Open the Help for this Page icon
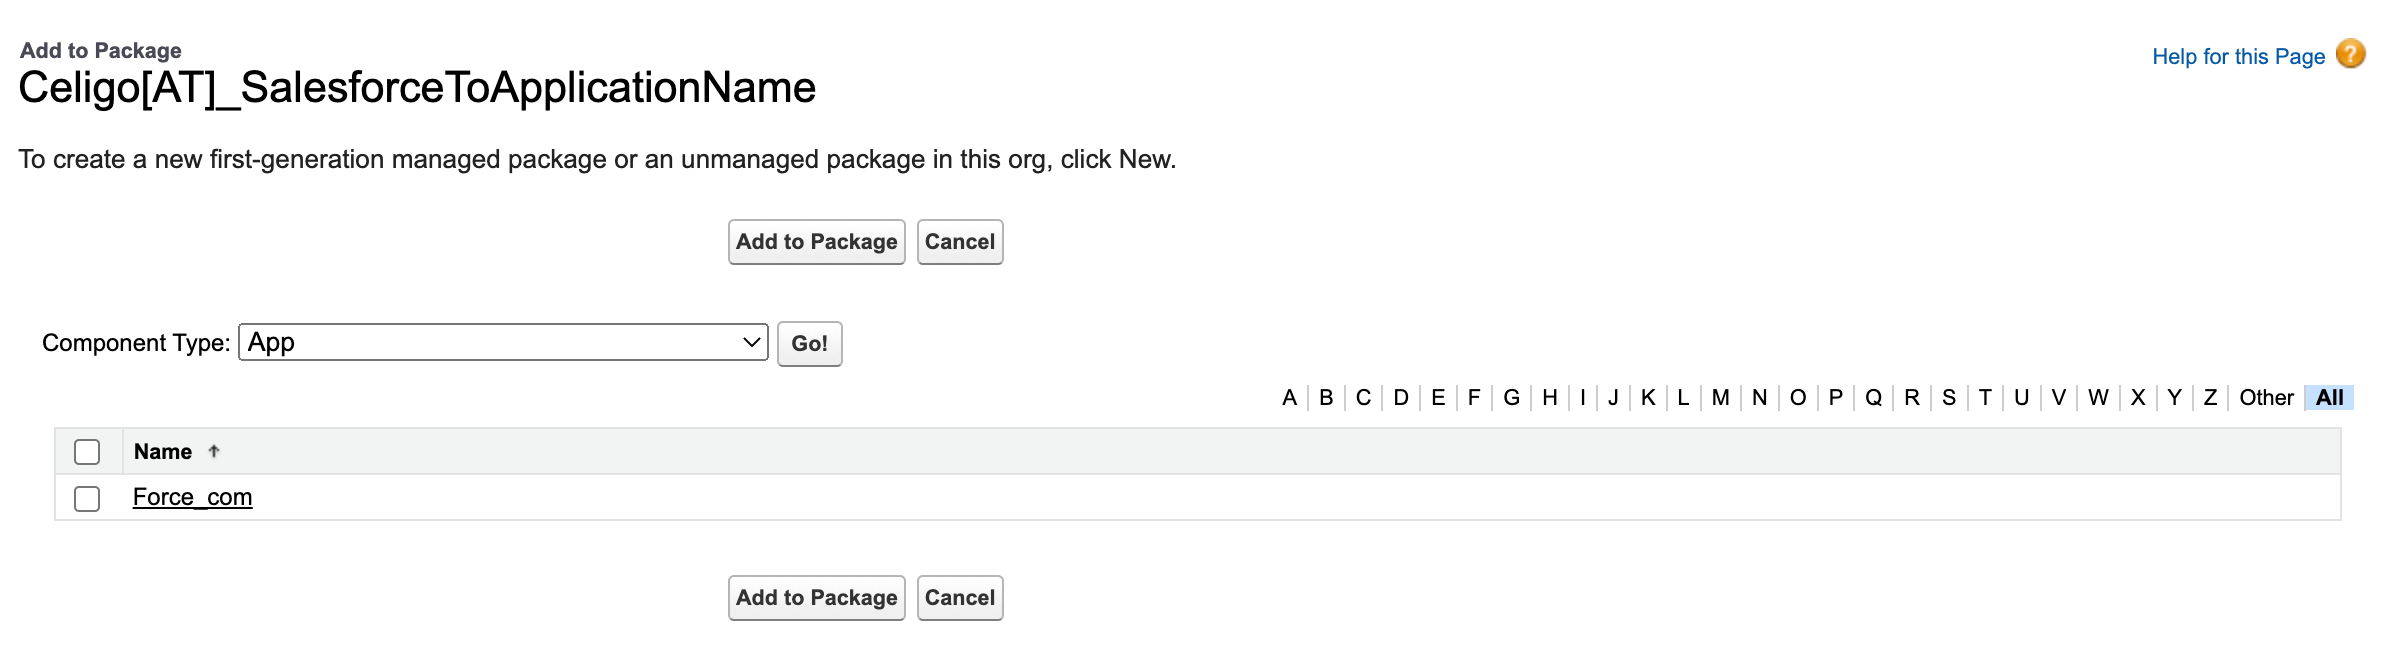The width and height of the screenshot is (2396, 654). [x=2351, y=54]
